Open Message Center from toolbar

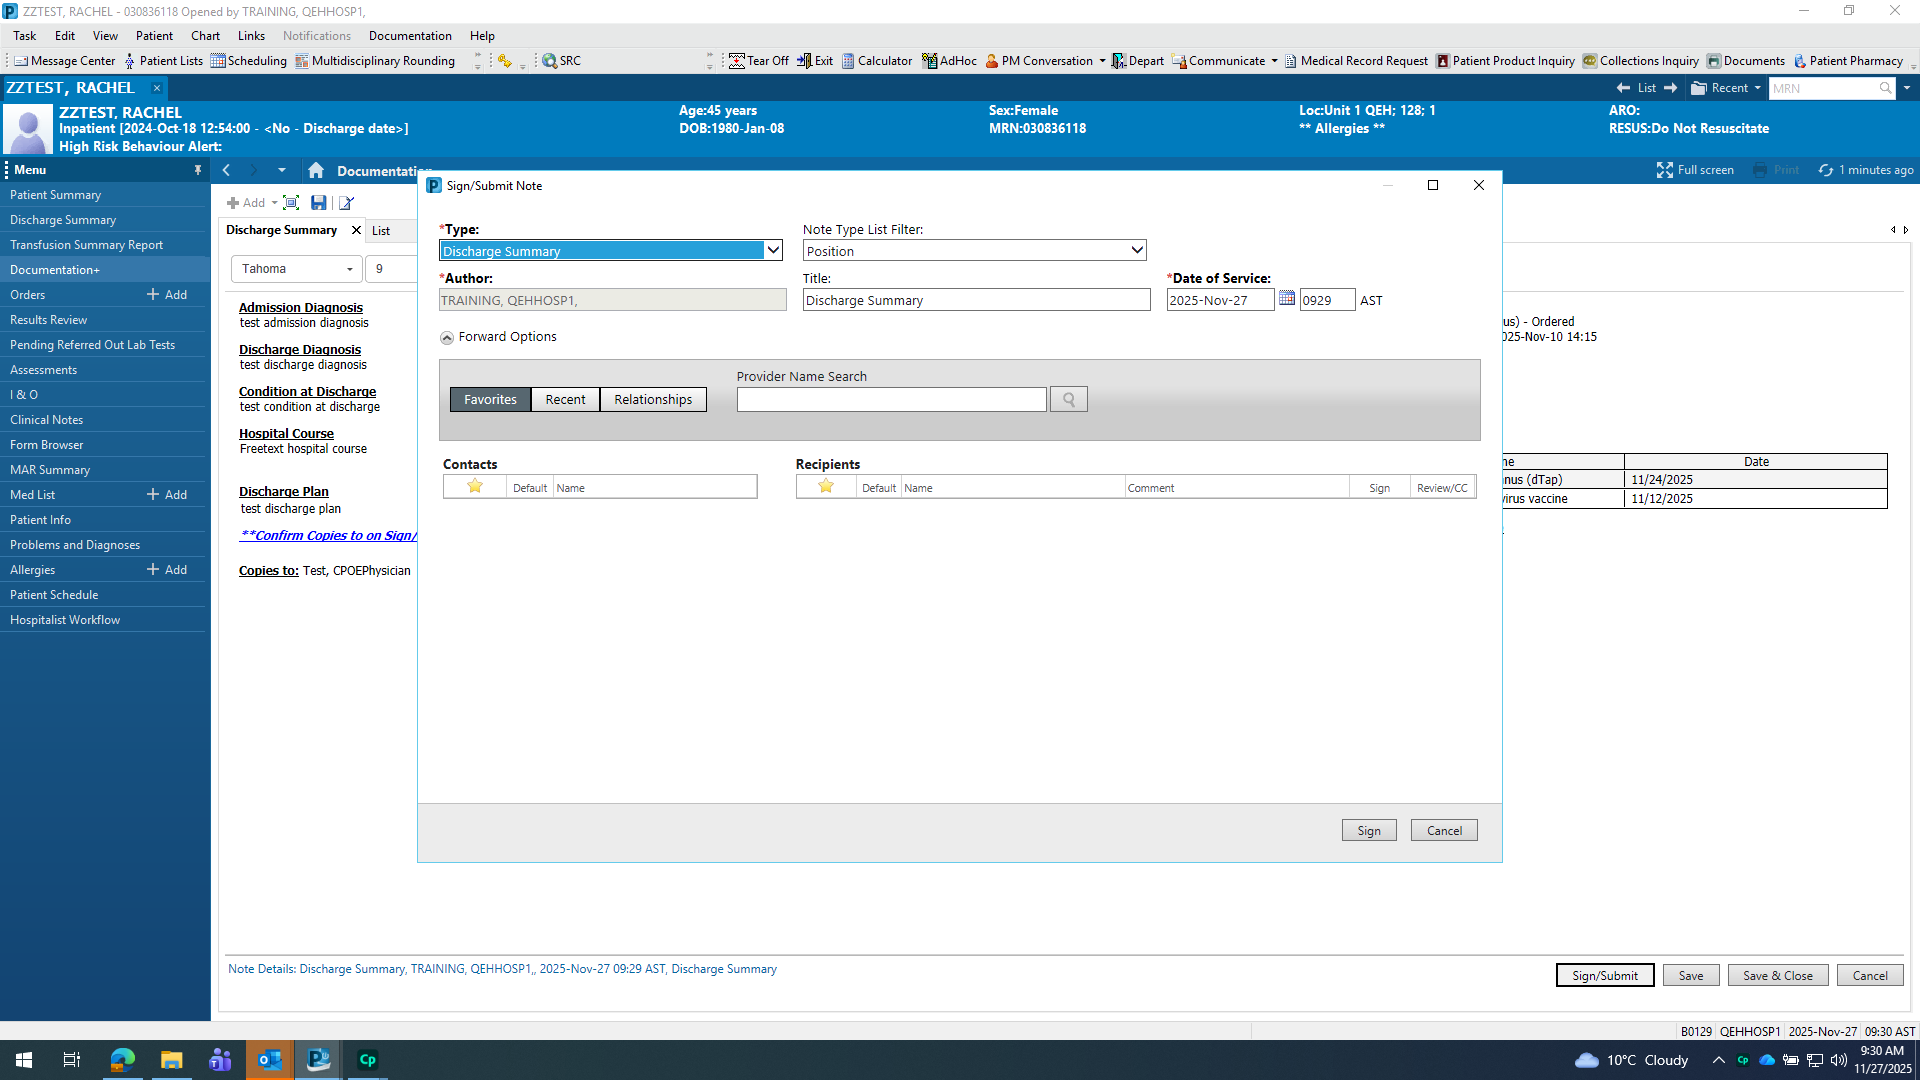(x=65, y=61)
